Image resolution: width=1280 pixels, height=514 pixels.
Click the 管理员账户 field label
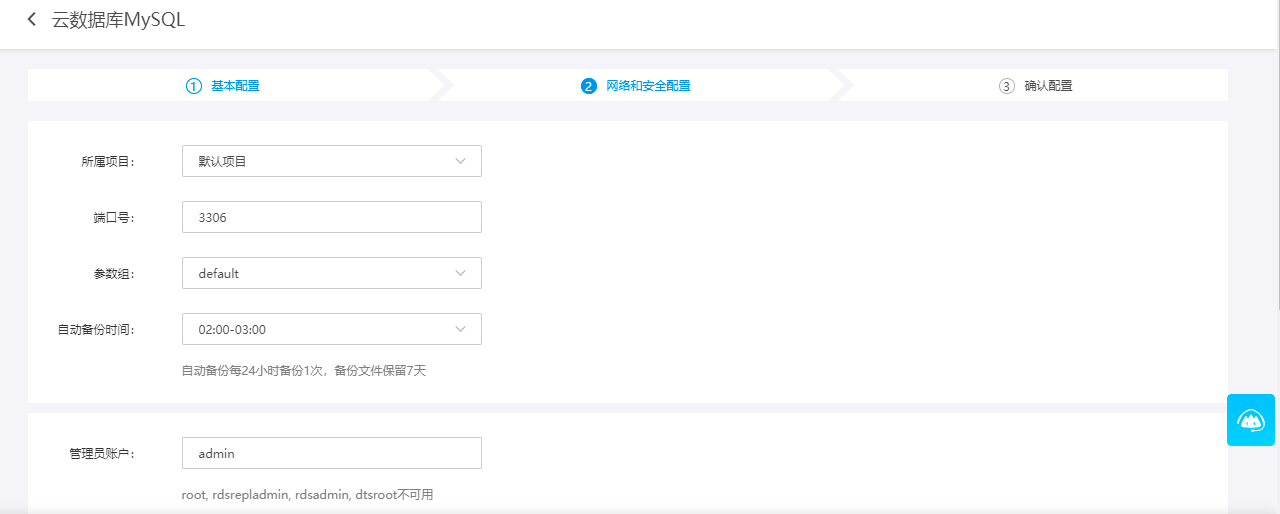pyautogui.click(x=102, y=453)
